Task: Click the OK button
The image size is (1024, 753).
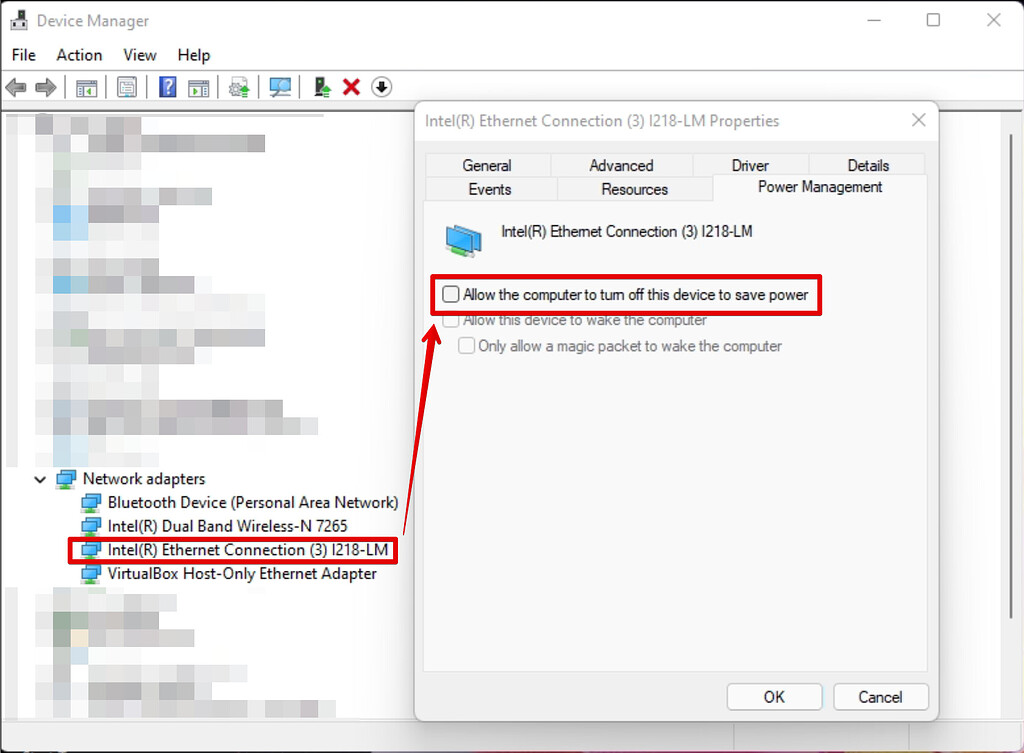Action: pyautogui.click(x=774, y=697)
